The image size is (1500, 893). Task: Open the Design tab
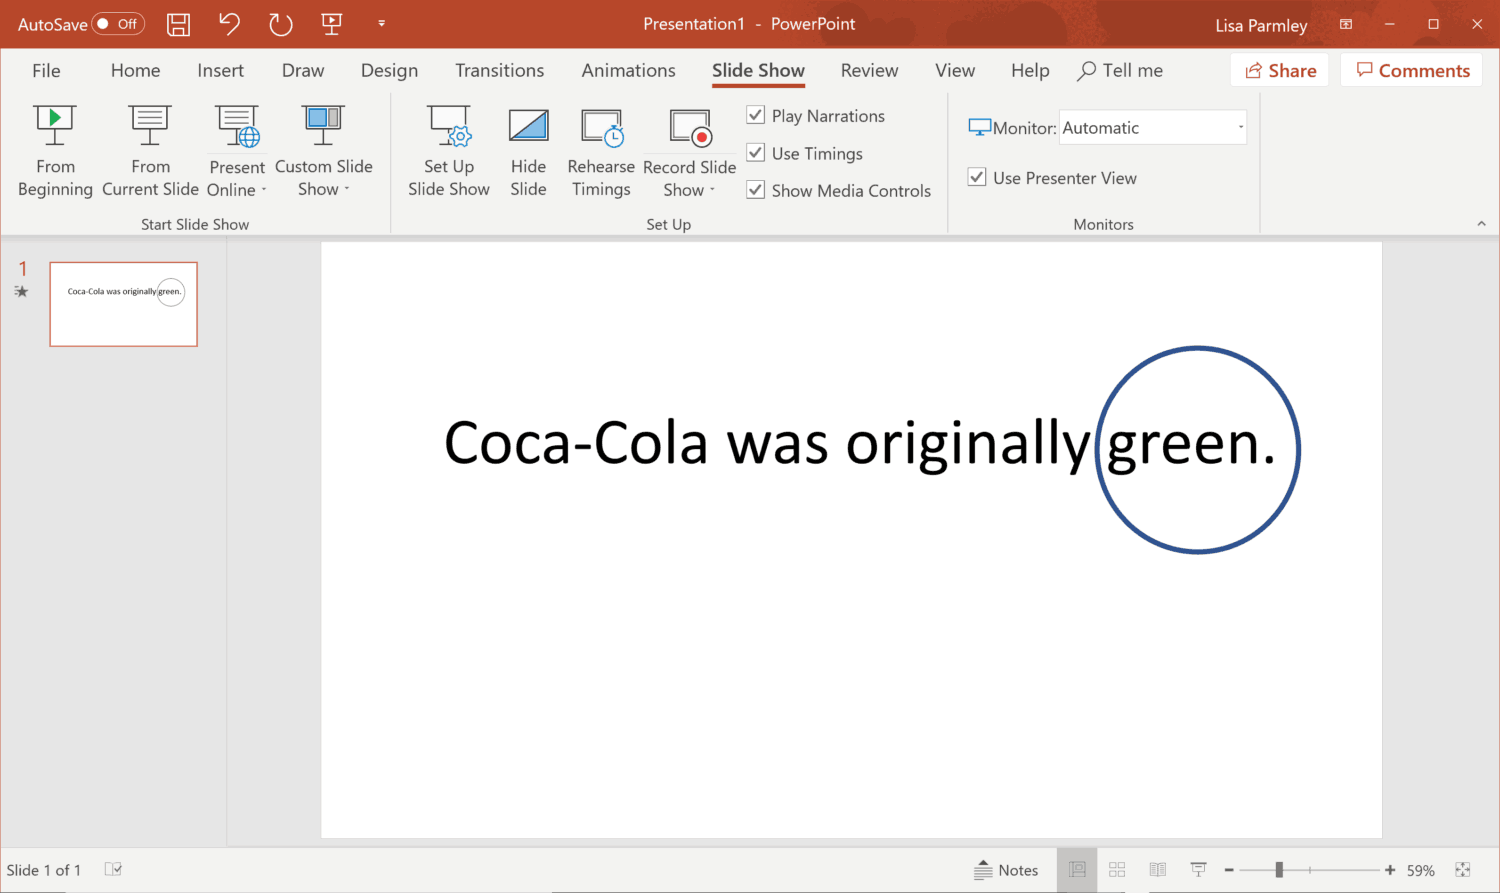389,70
